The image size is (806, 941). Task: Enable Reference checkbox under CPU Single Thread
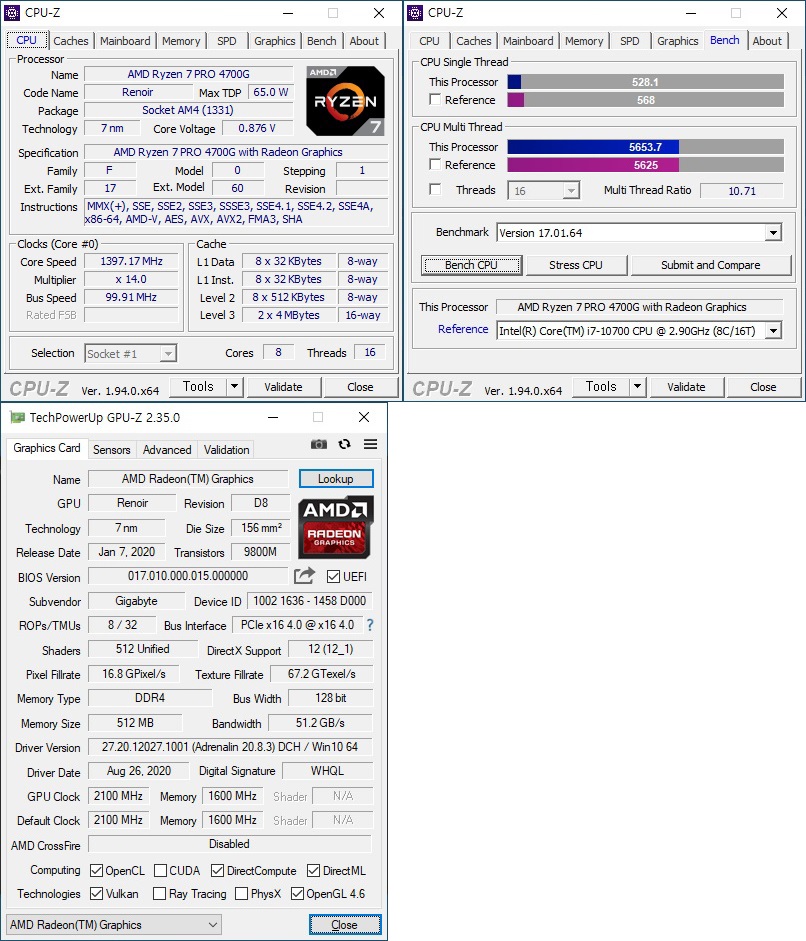435,99
